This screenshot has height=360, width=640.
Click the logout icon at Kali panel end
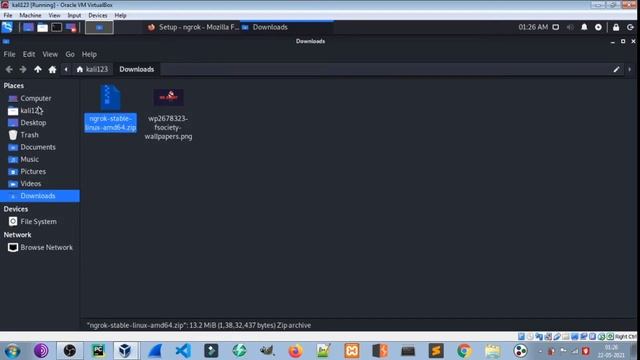click(x=630, y=27)
